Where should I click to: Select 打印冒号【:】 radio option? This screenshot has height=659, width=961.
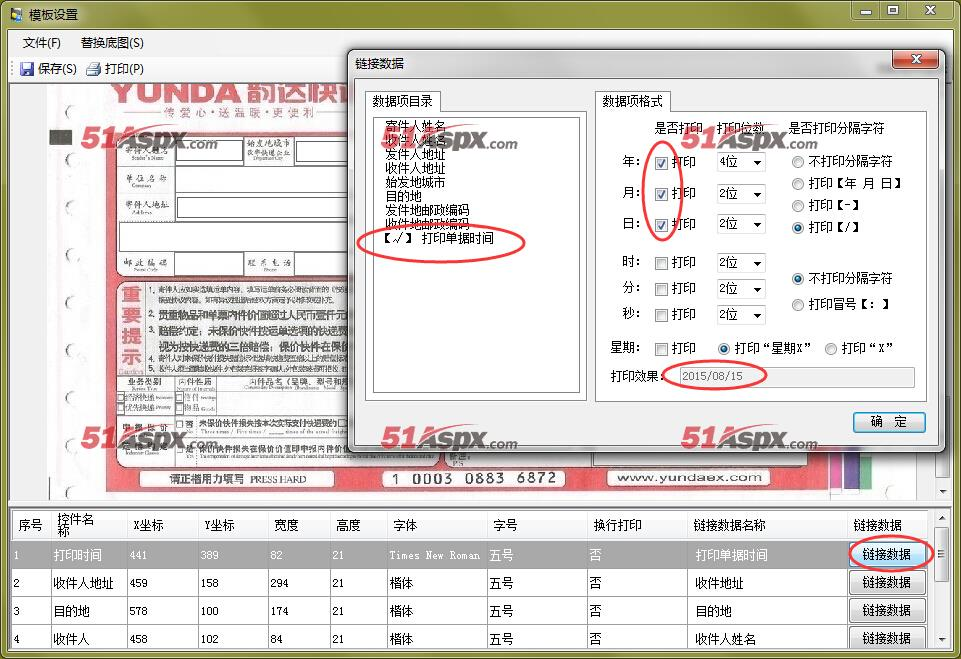click(797, 305)
